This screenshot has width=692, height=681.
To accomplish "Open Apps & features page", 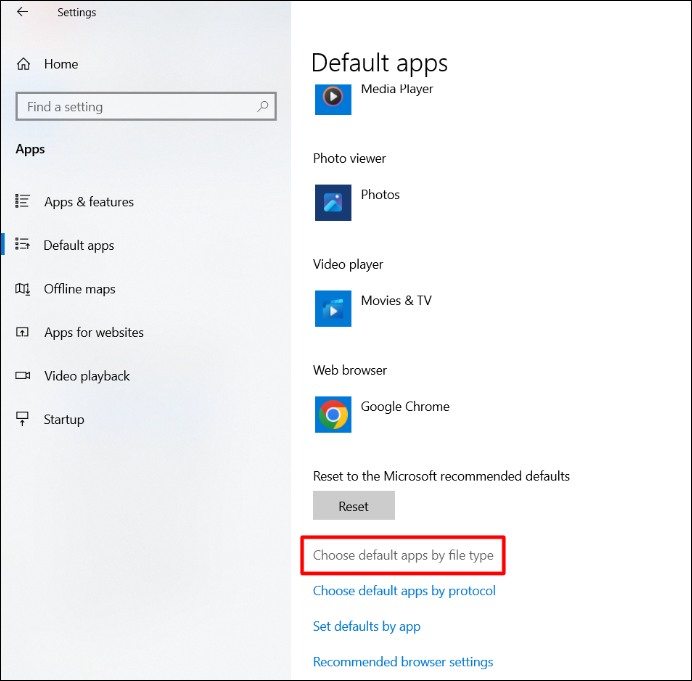I will click(88, 202).
